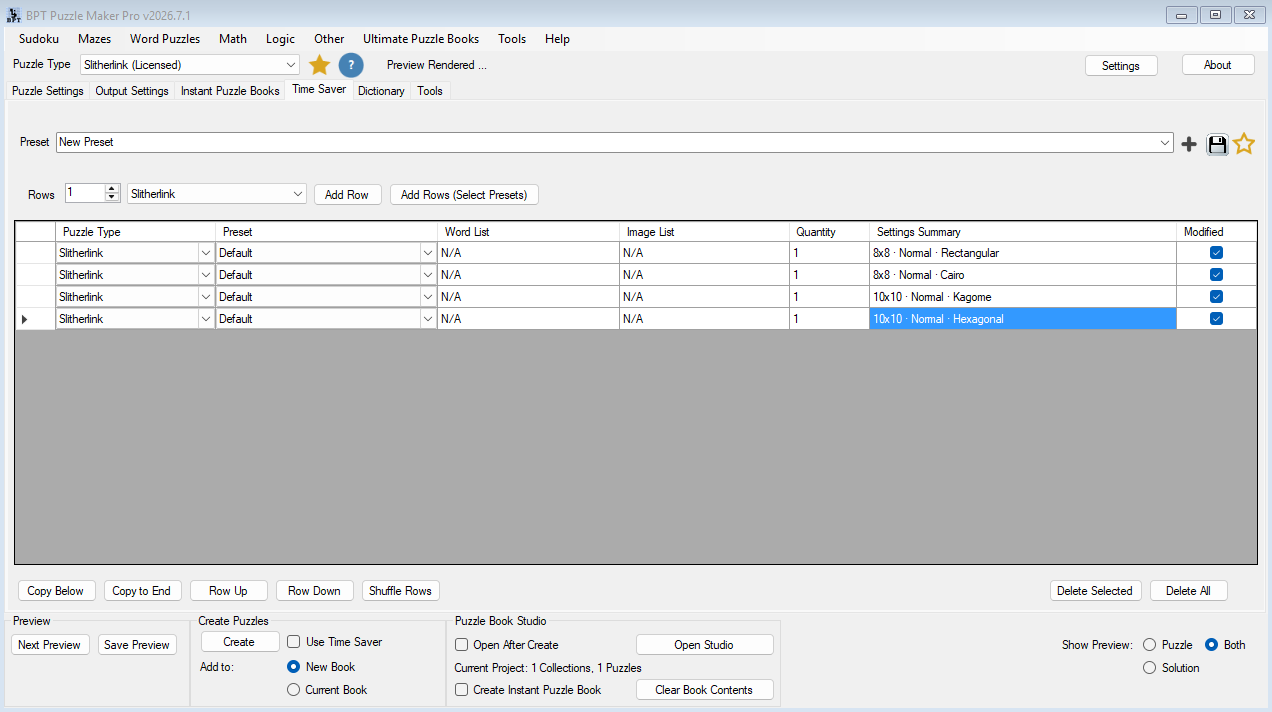Open the Other menu
The height and width of the screenshot is (712, 1272).
point(329,39)
